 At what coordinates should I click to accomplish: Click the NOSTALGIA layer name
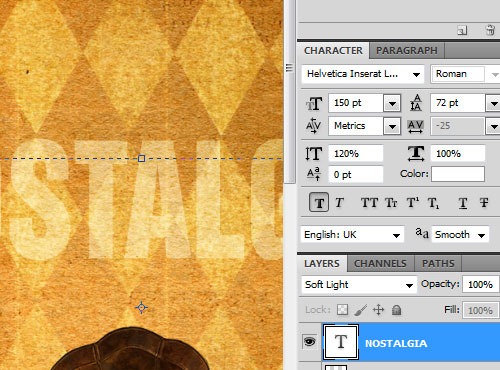396,343
